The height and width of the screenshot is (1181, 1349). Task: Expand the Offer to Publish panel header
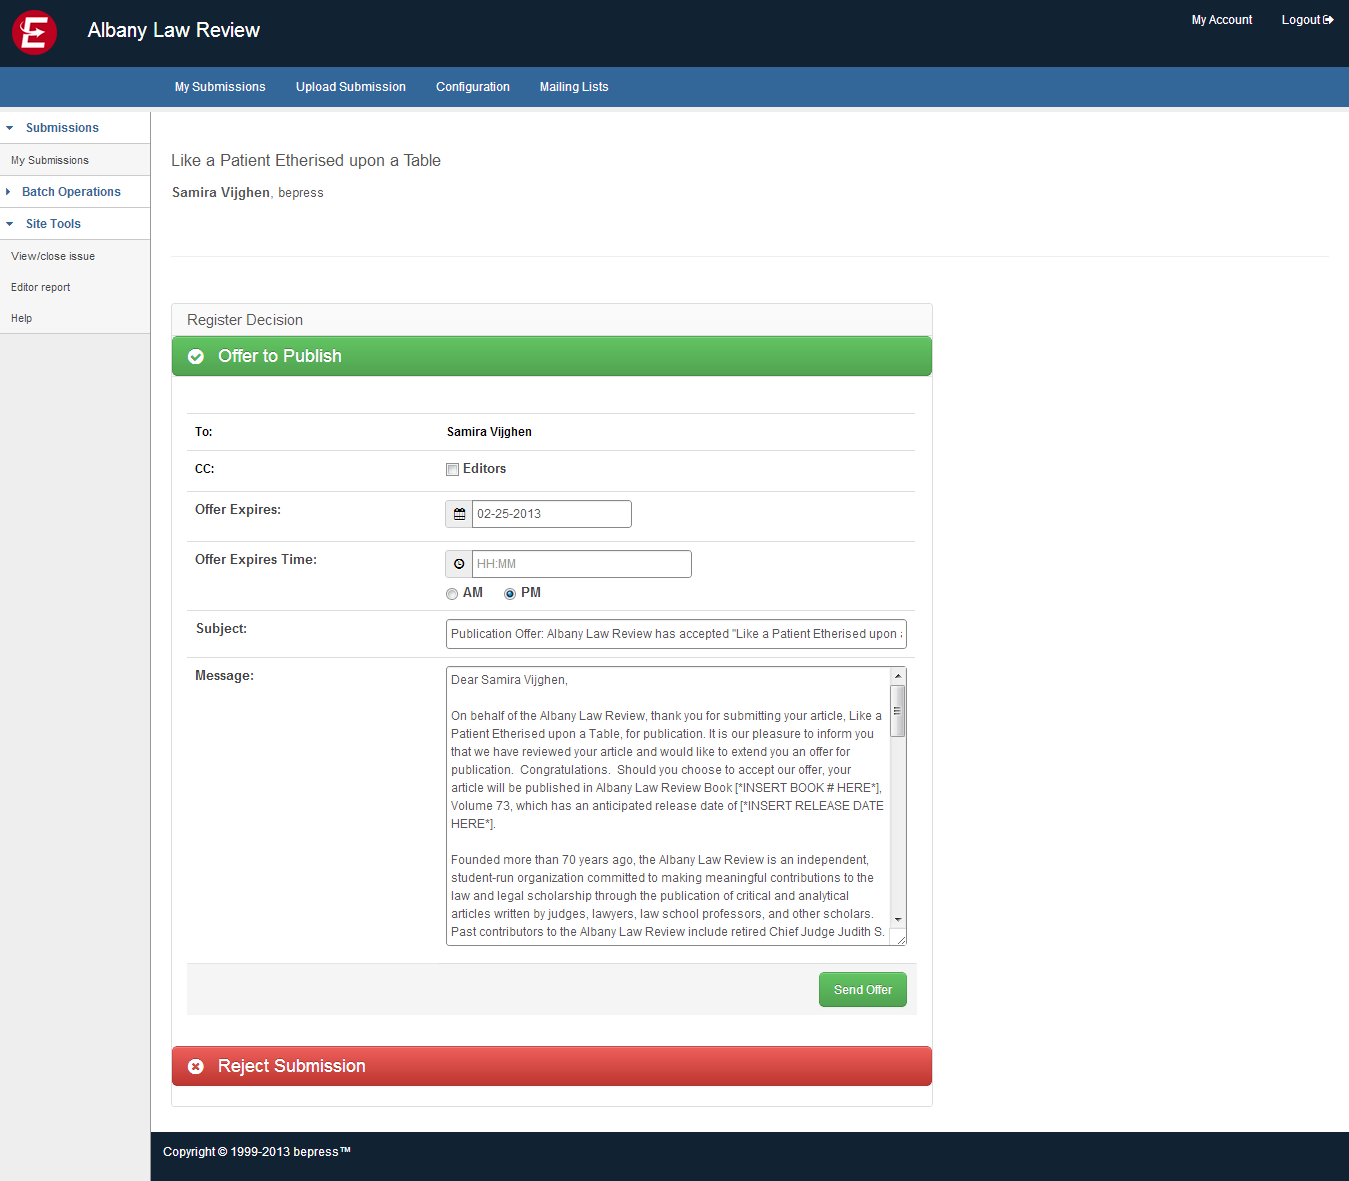552,356
